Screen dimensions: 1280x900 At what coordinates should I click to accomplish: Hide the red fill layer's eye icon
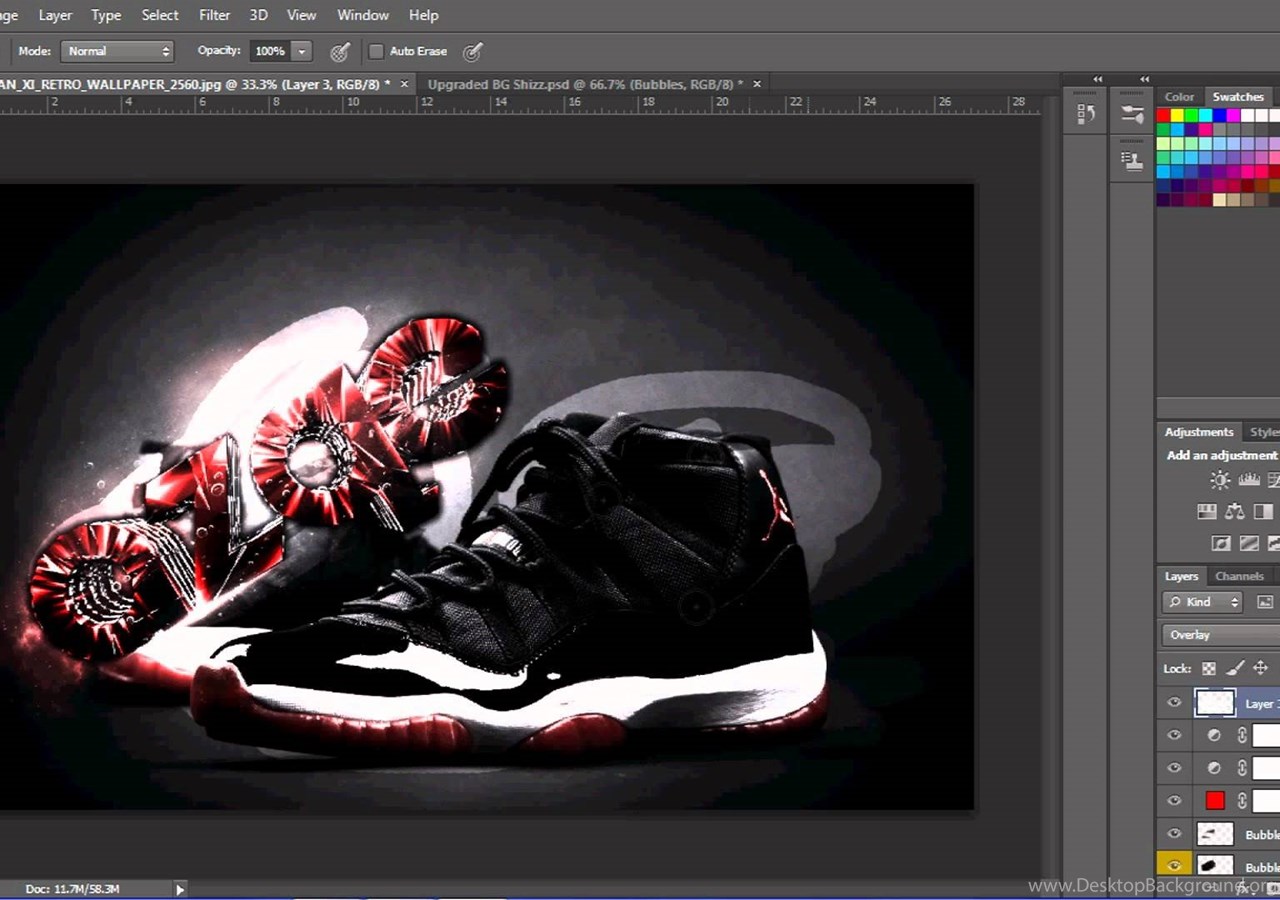(x=1174, y=800)
